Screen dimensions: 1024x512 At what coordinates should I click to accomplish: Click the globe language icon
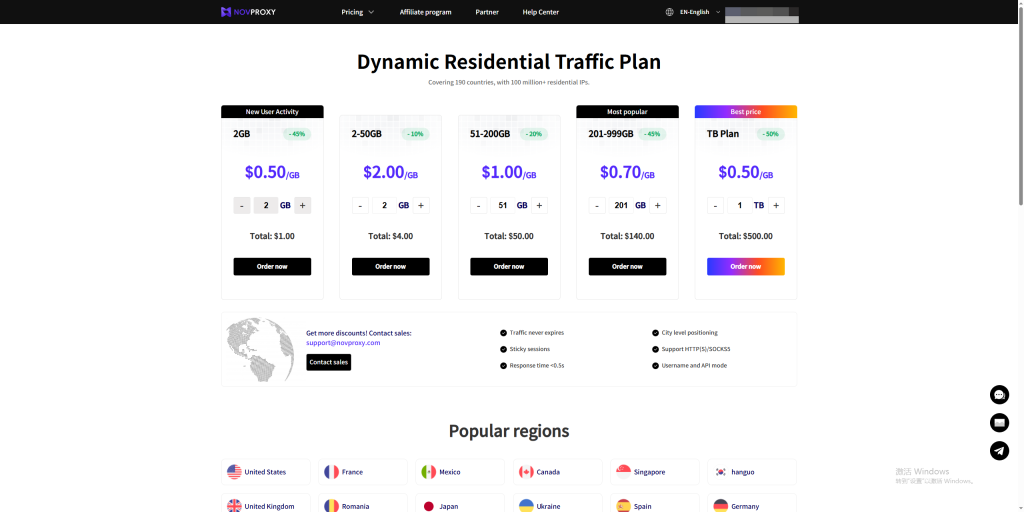click(669, 12)
